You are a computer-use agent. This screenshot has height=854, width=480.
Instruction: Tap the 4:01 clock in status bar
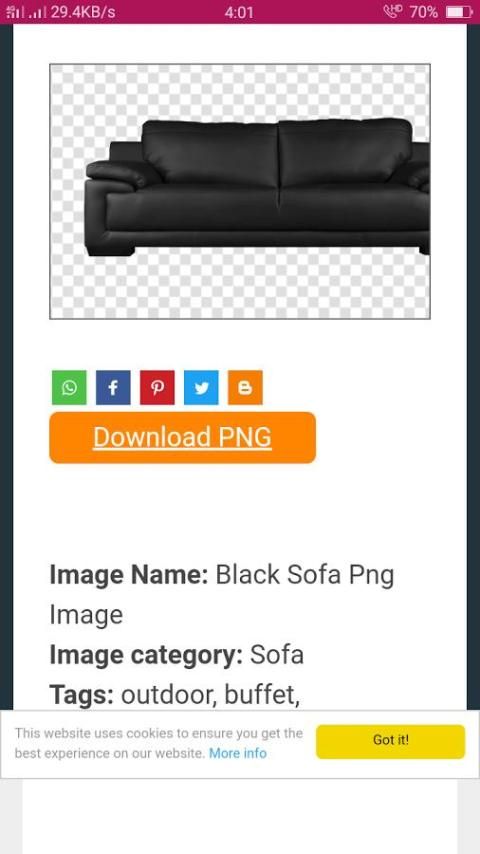239,12
